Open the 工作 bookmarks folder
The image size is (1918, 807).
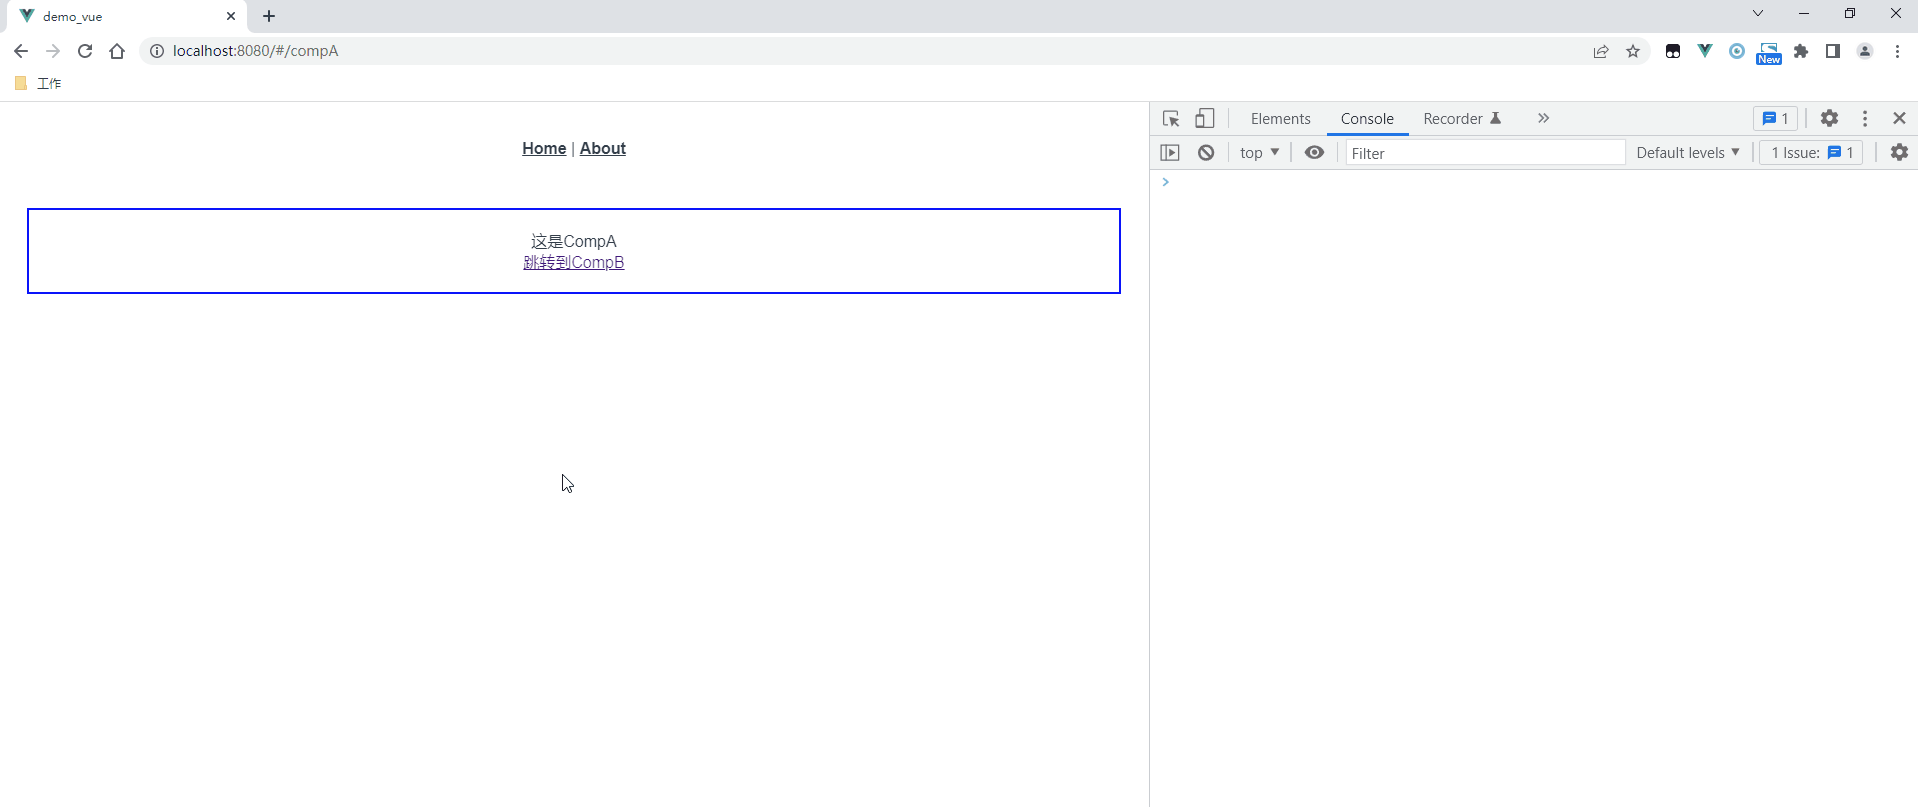click(x=38, y=83)
